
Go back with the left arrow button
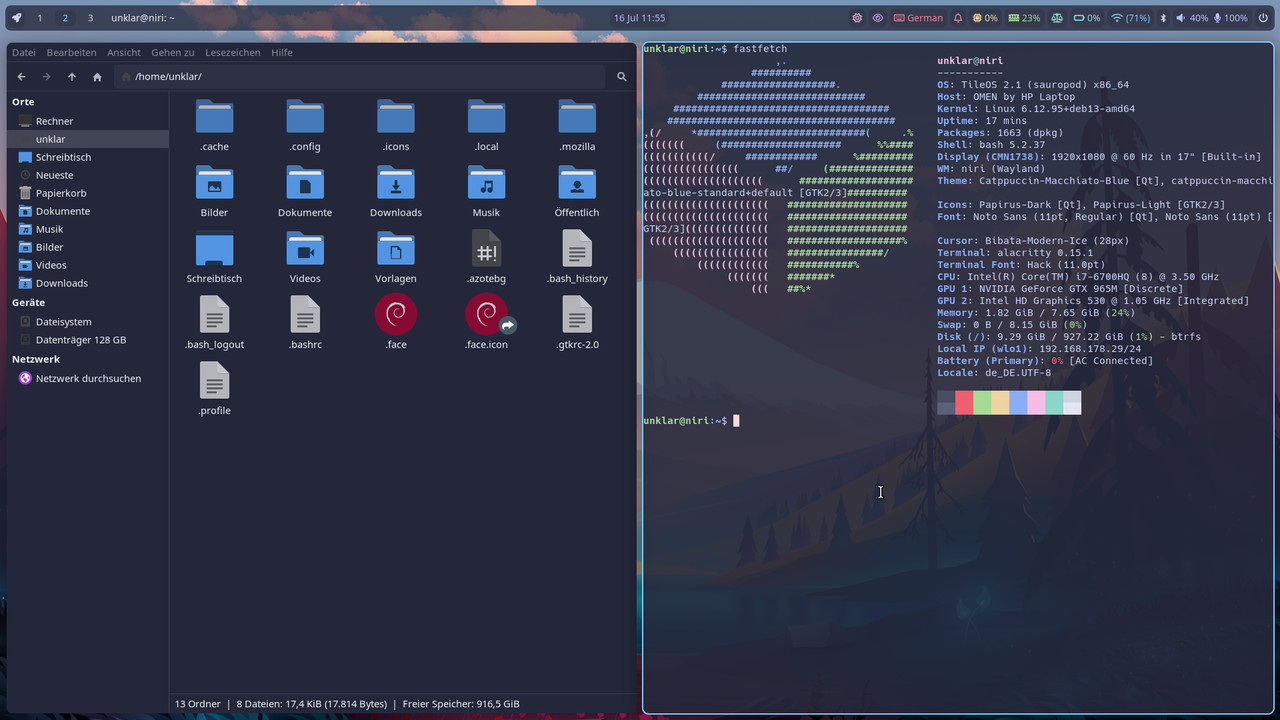pos(22,77)
